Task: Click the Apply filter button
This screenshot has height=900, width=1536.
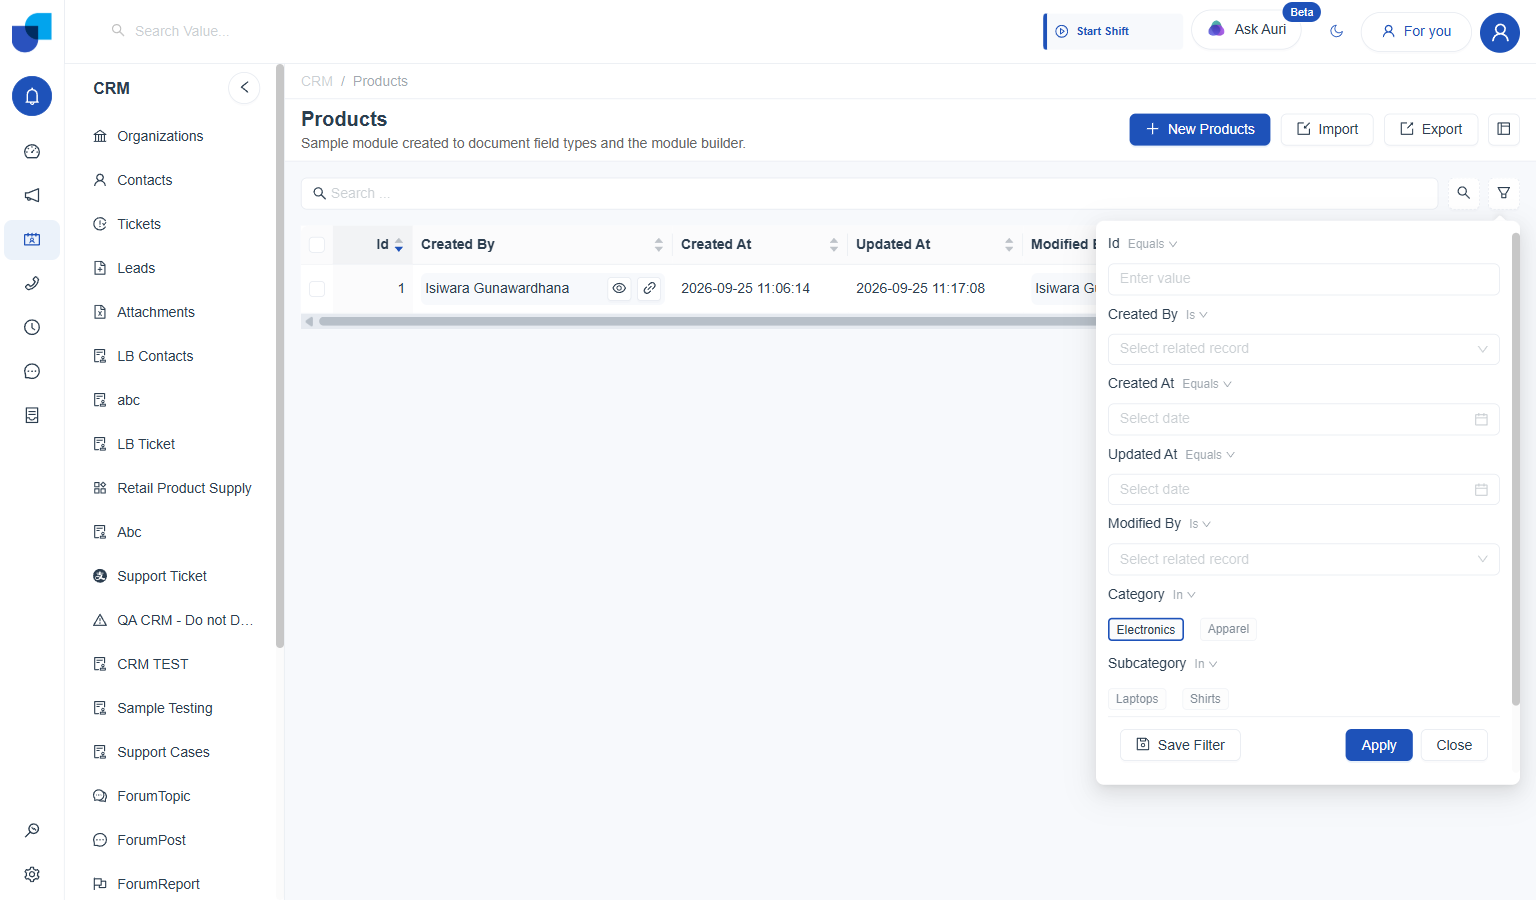Action: click(x=1379, y=745)
